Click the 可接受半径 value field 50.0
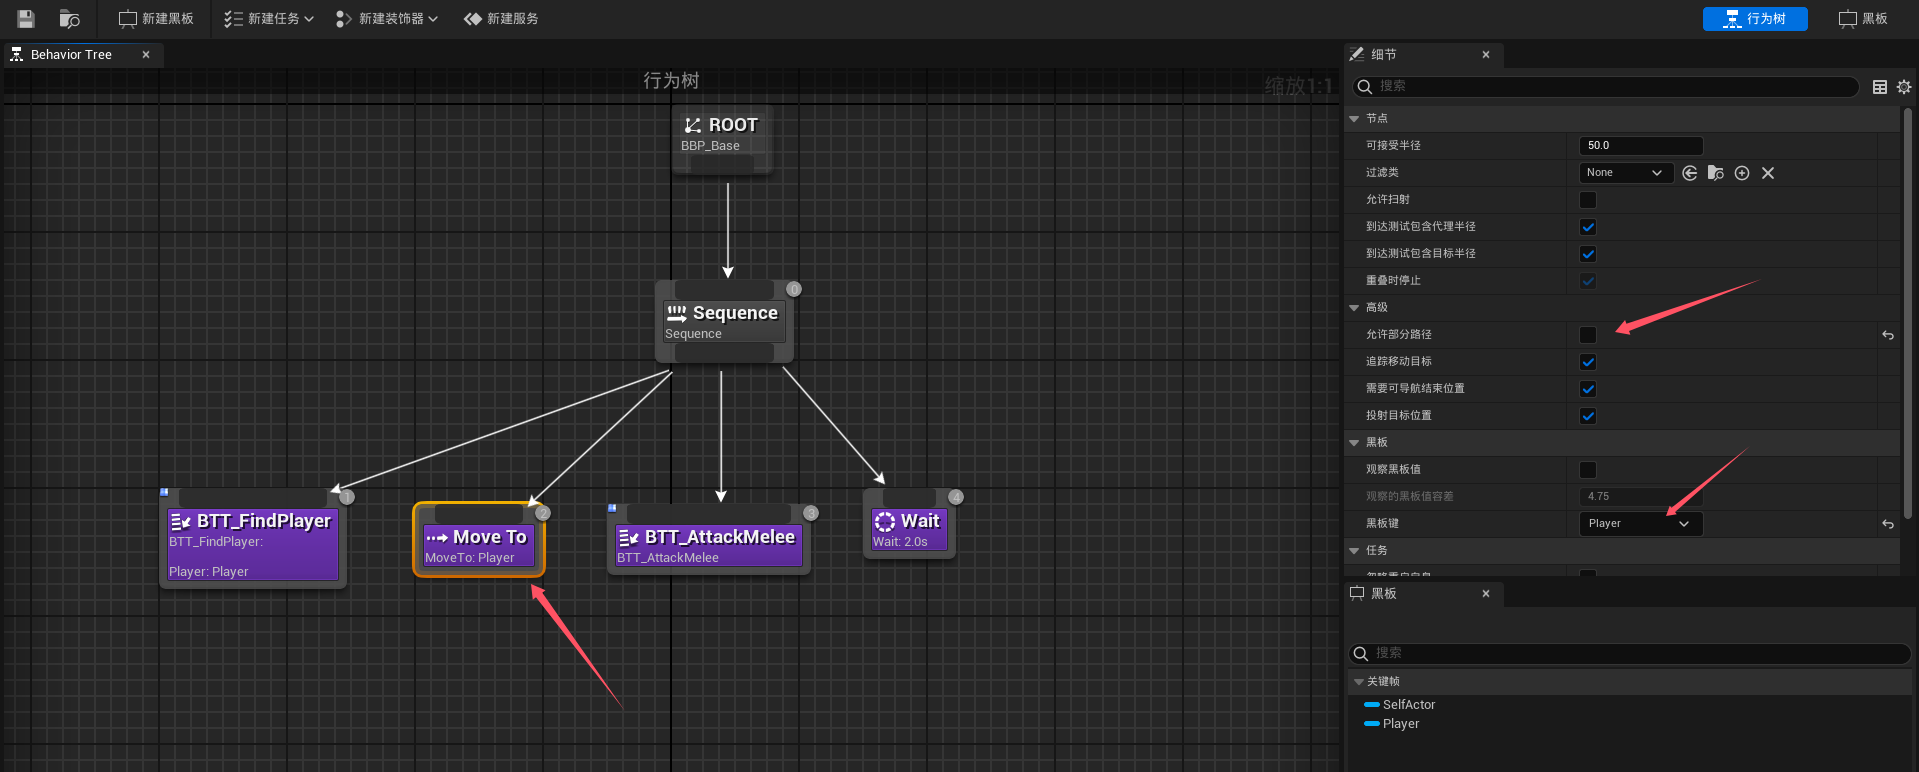The image size is (1919, 772). pyautogui.click(x=1640, y=146)
